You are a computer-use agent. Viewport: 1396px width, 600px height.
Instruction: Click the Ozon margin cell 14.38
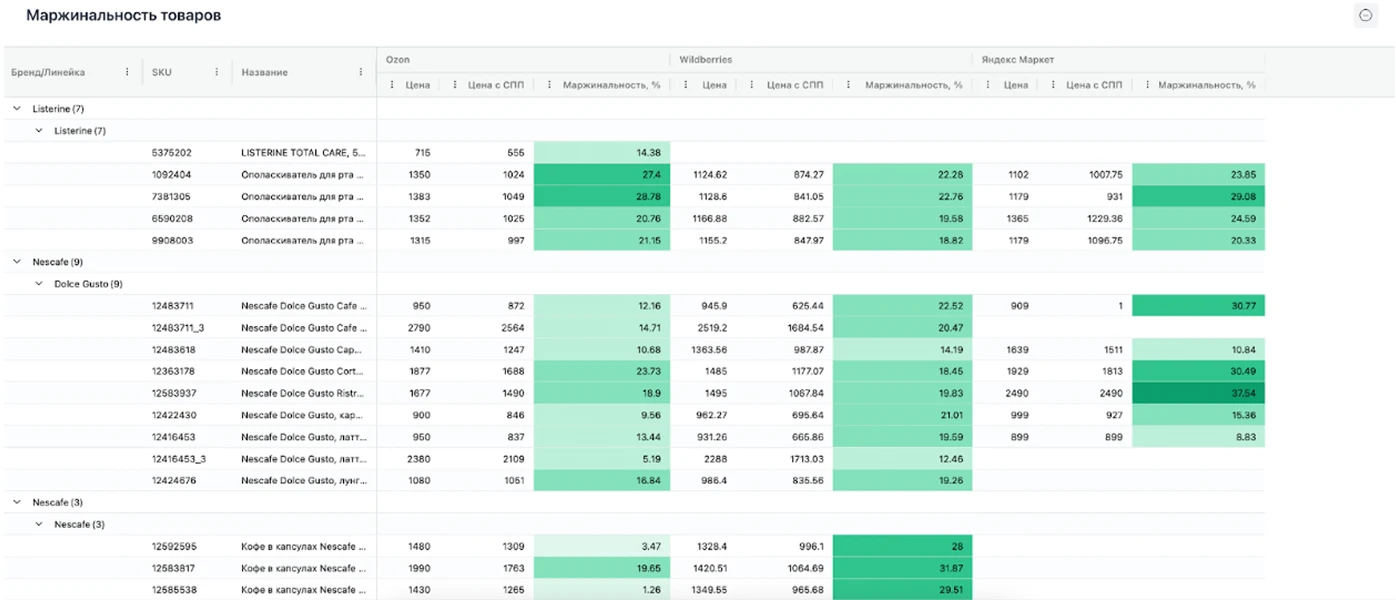(602, 153)
